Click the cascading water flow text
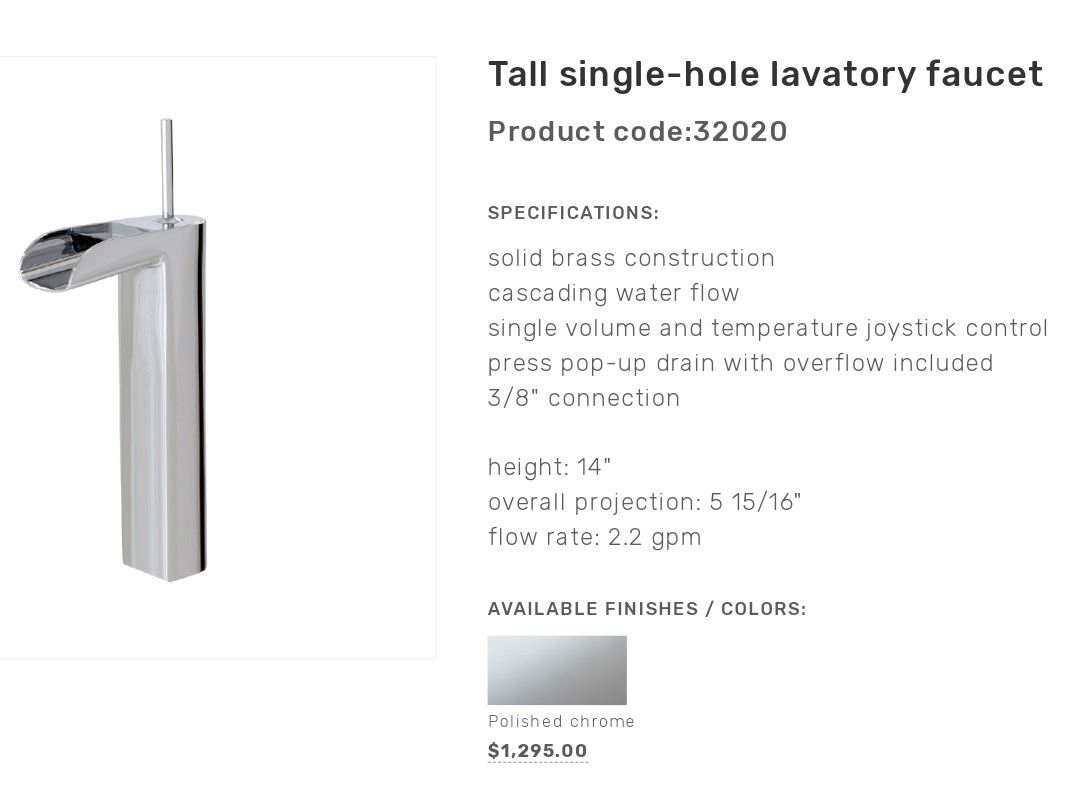The height and width of the screenshot is (791, 1079). coord(613,293)
